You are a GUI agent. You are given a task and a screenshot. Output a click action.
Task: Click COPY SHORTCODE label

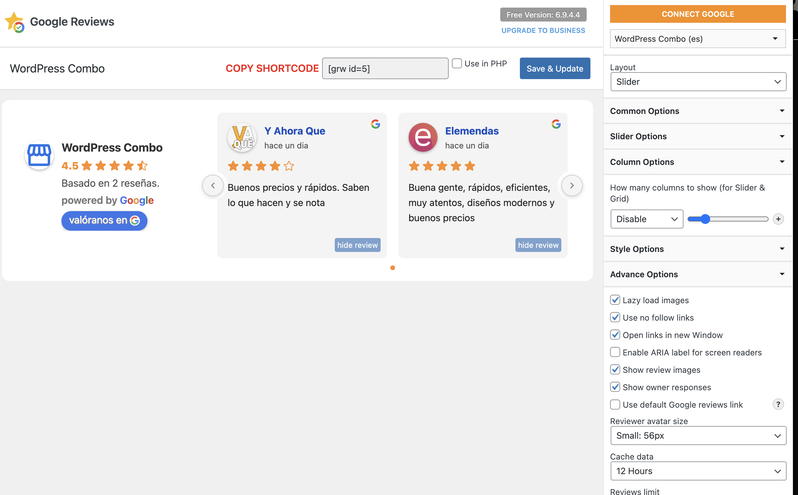272,68
